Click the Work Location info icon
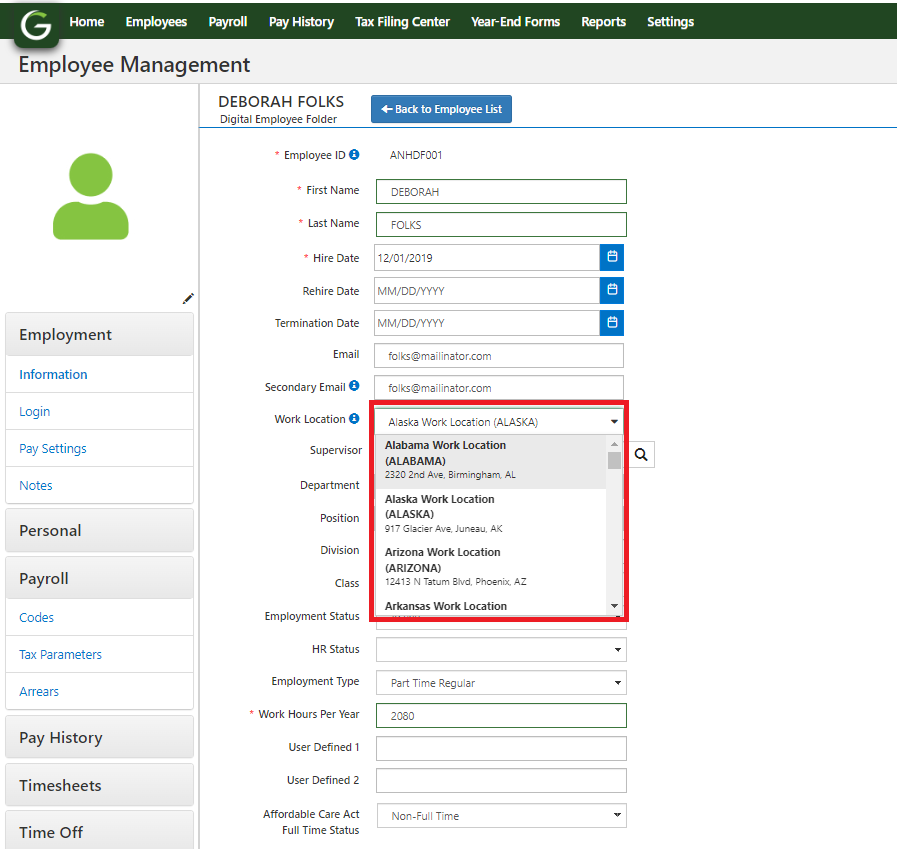The width and height of the screenshot is (897, 849). 354,419
